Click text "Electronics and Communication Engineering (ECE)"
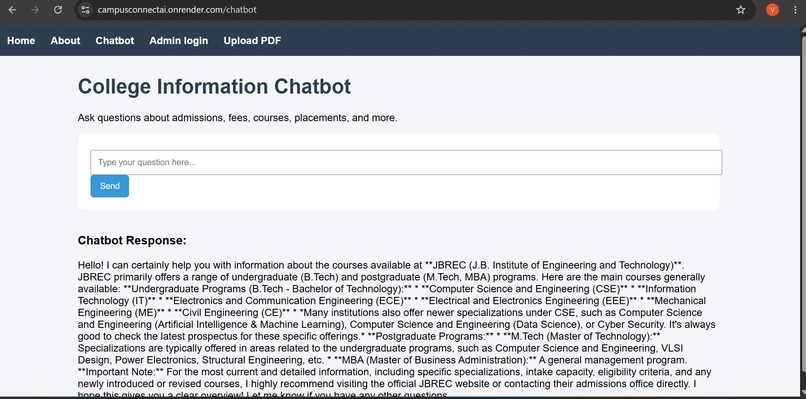The width and height of the screenshot is (806, 399). point(288,301)
